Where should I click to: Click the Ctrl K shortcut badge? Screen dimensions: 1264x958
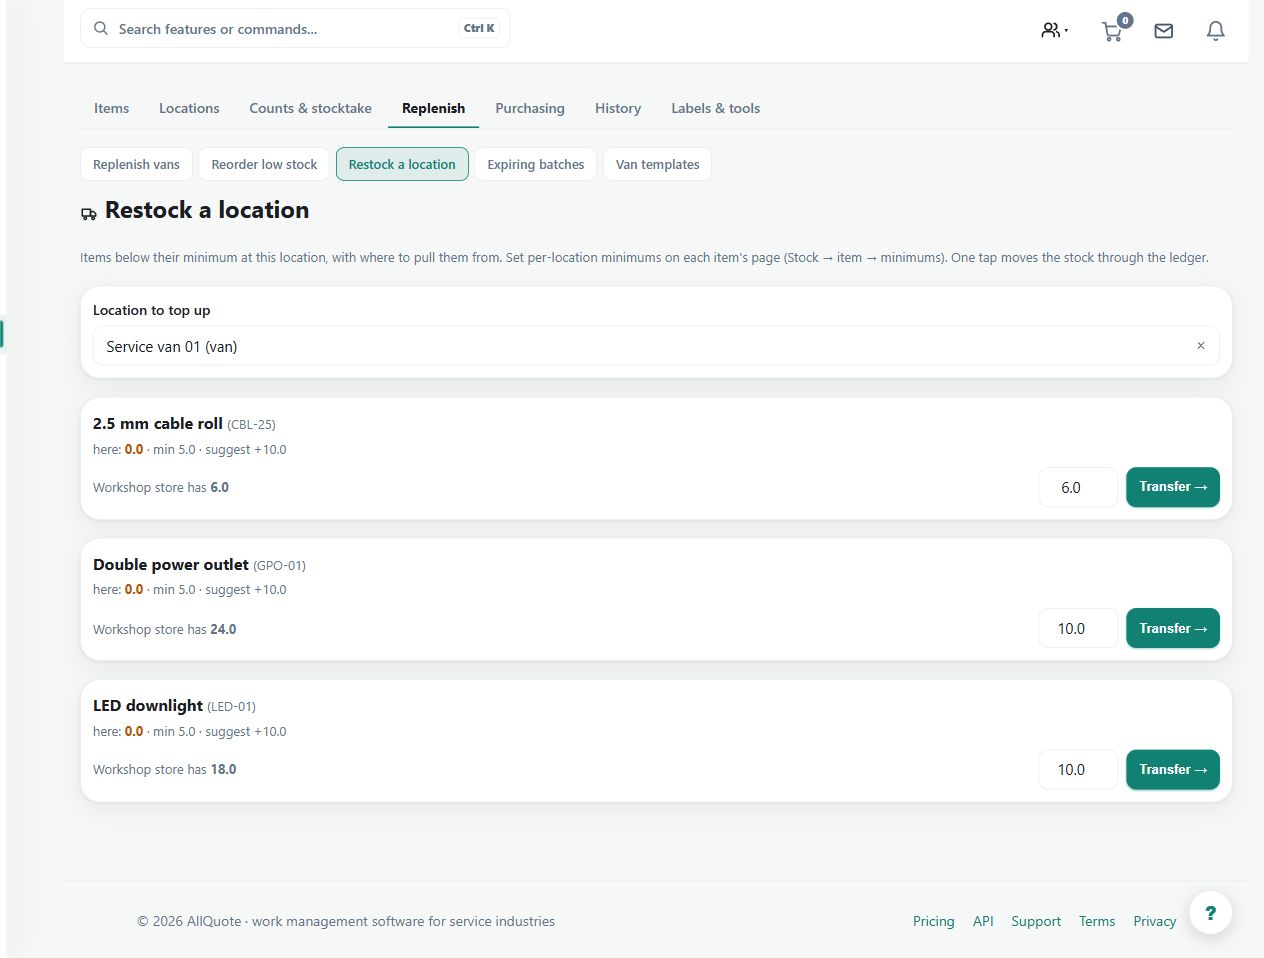click(x=479, y=28)
